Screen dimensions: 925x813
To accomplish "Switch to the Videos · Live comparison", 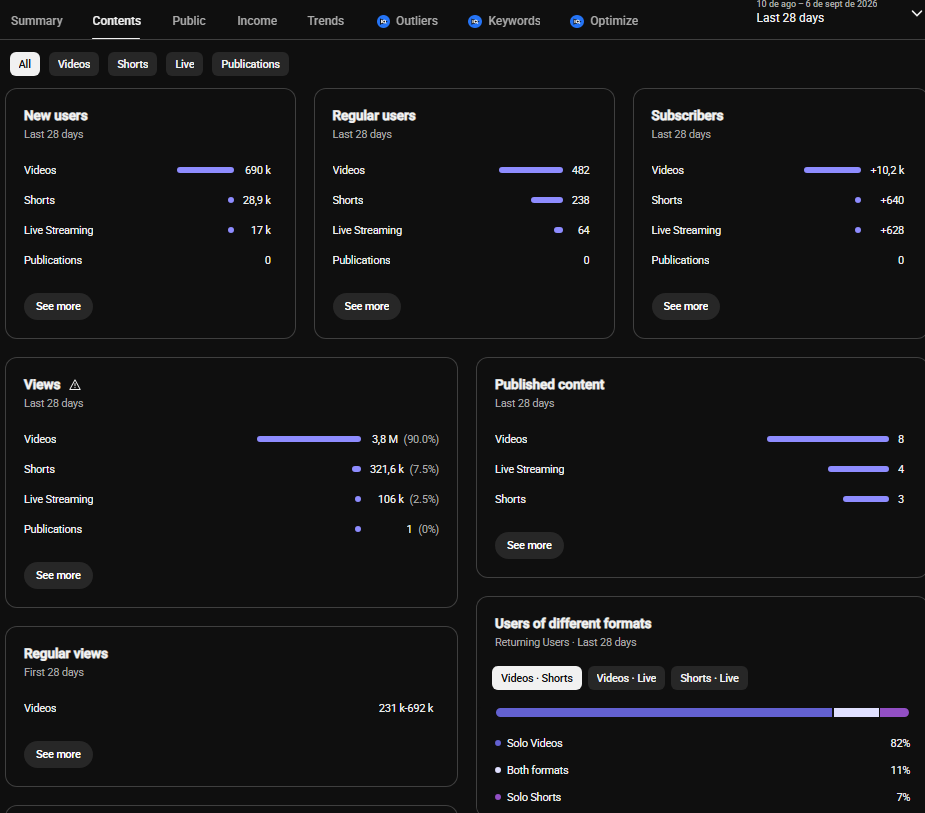I will [626, 678].
